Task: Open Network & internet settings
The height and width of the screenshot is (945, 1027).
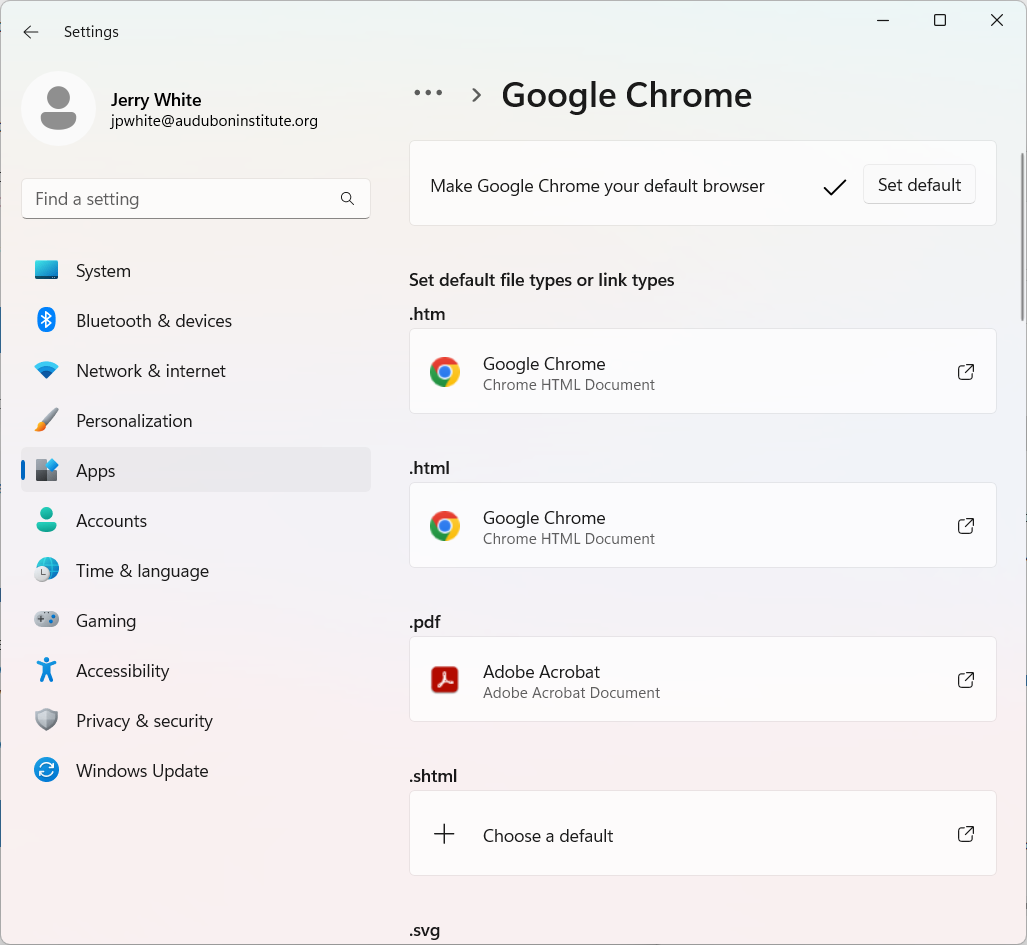Action: tap(196, 371)
